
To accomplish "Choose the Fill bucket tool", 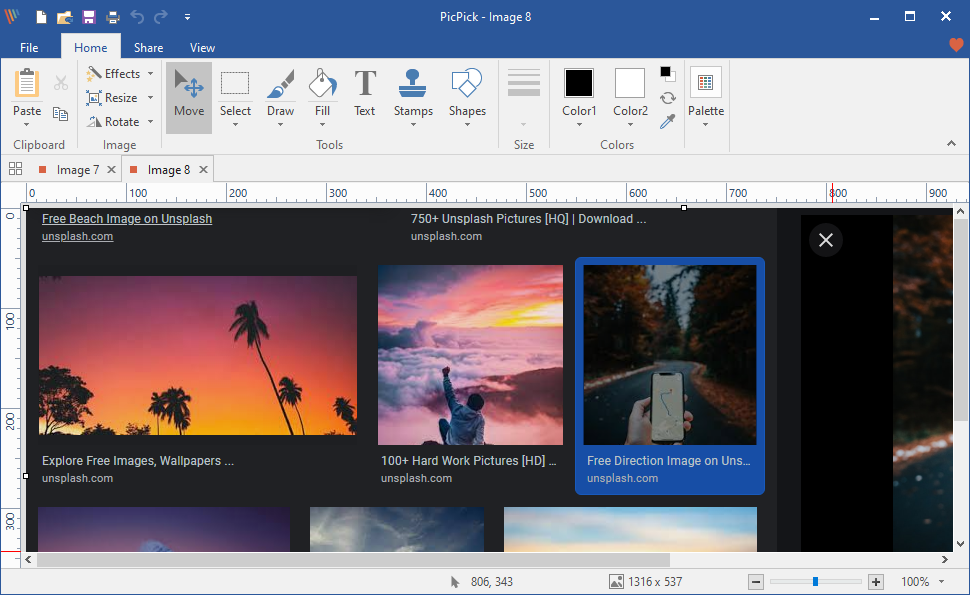I will (x=322, y=92).
